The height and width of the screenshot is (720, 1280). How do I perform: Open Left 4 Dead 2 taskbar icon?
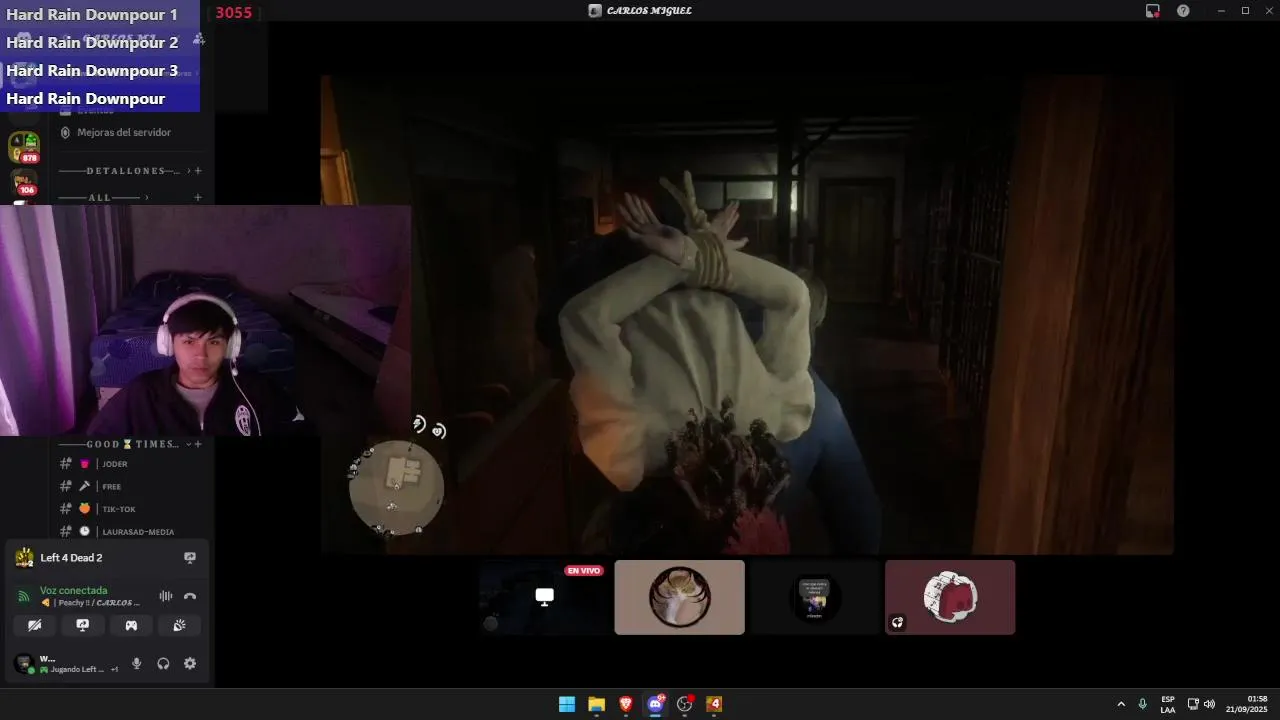(x=714, y=704)
